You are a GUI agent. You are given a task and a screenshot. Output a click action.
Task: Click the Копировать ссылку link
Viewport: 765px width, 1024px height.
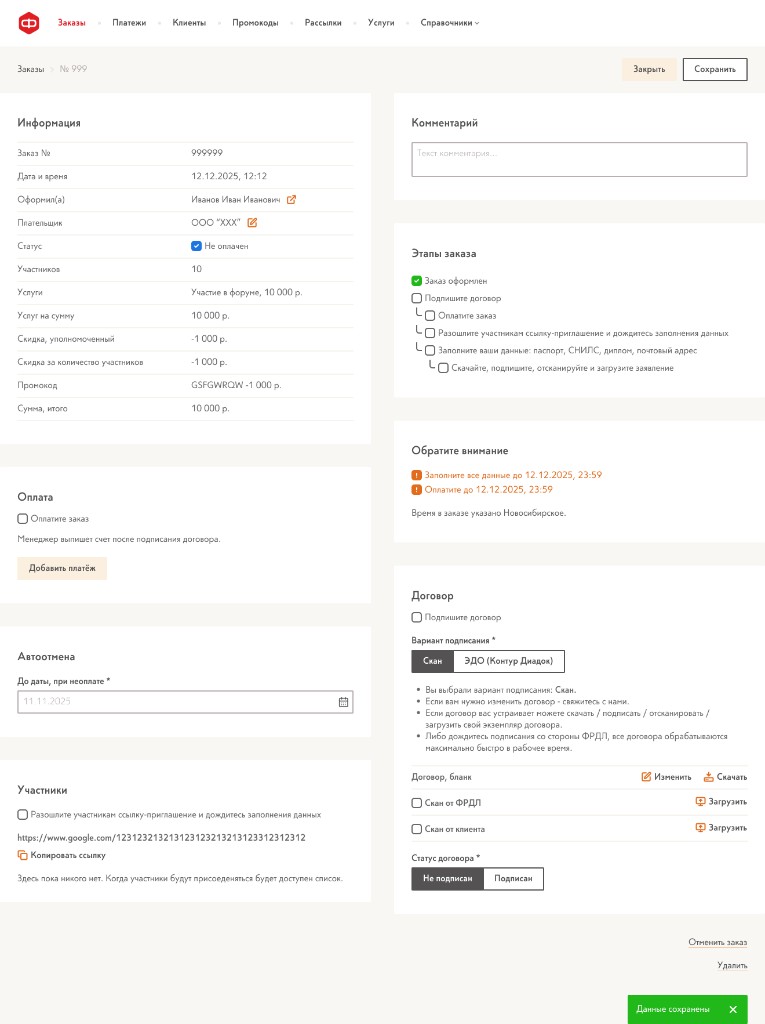point(68,855)
